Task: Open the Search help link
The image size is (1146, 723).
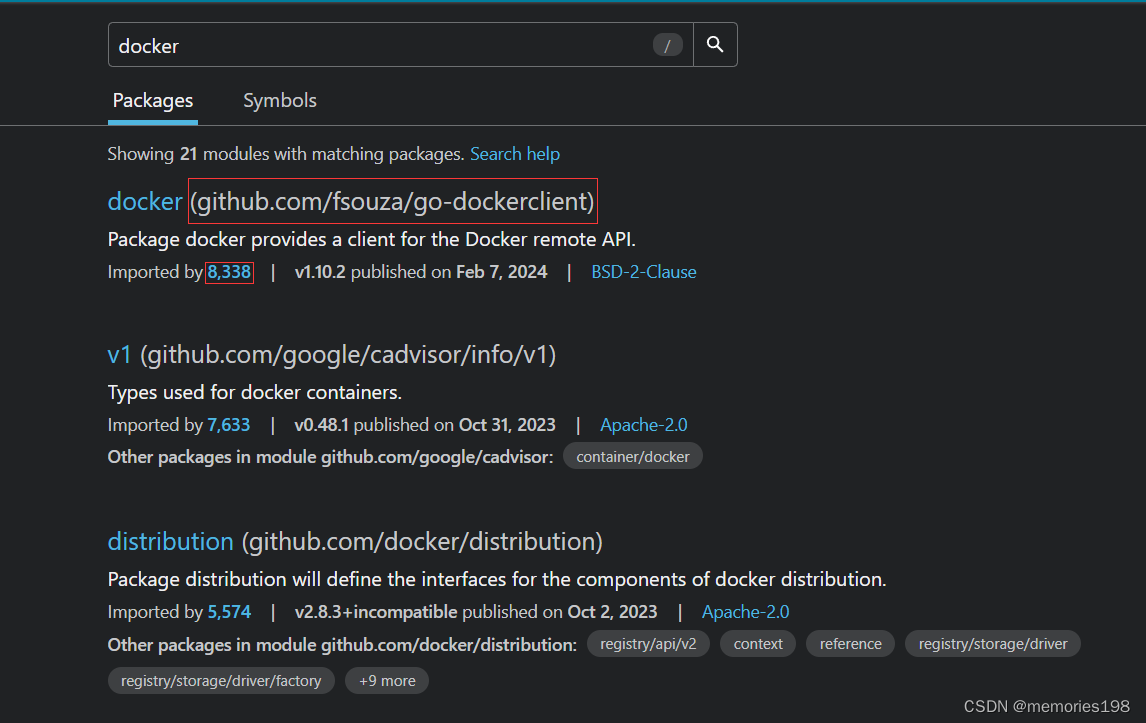Action: click(x=515, y=153)
